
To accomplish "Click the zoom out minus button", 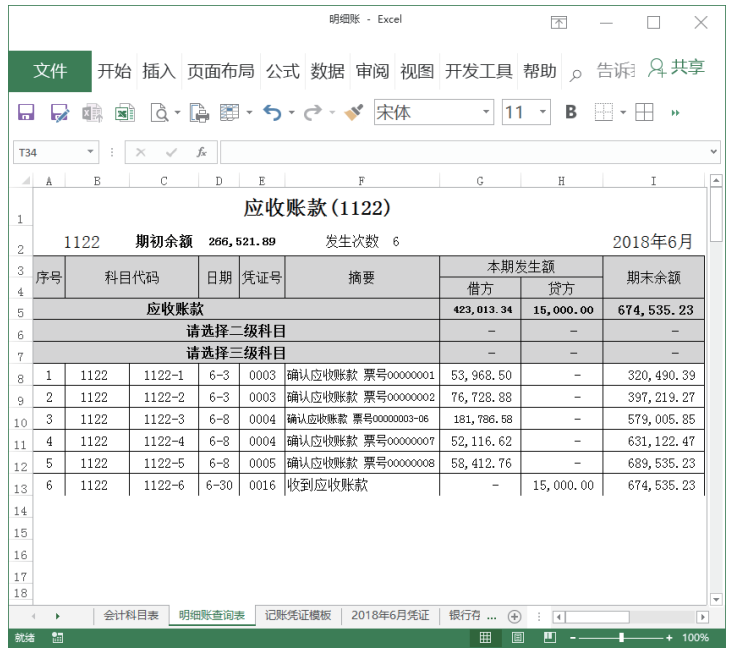I will [572, 638].
